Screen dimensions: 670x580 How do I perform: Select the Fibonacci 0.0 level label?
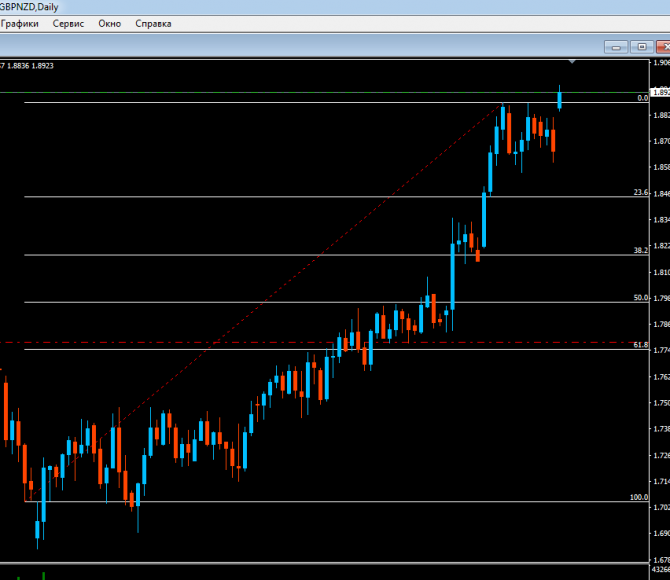642,98
